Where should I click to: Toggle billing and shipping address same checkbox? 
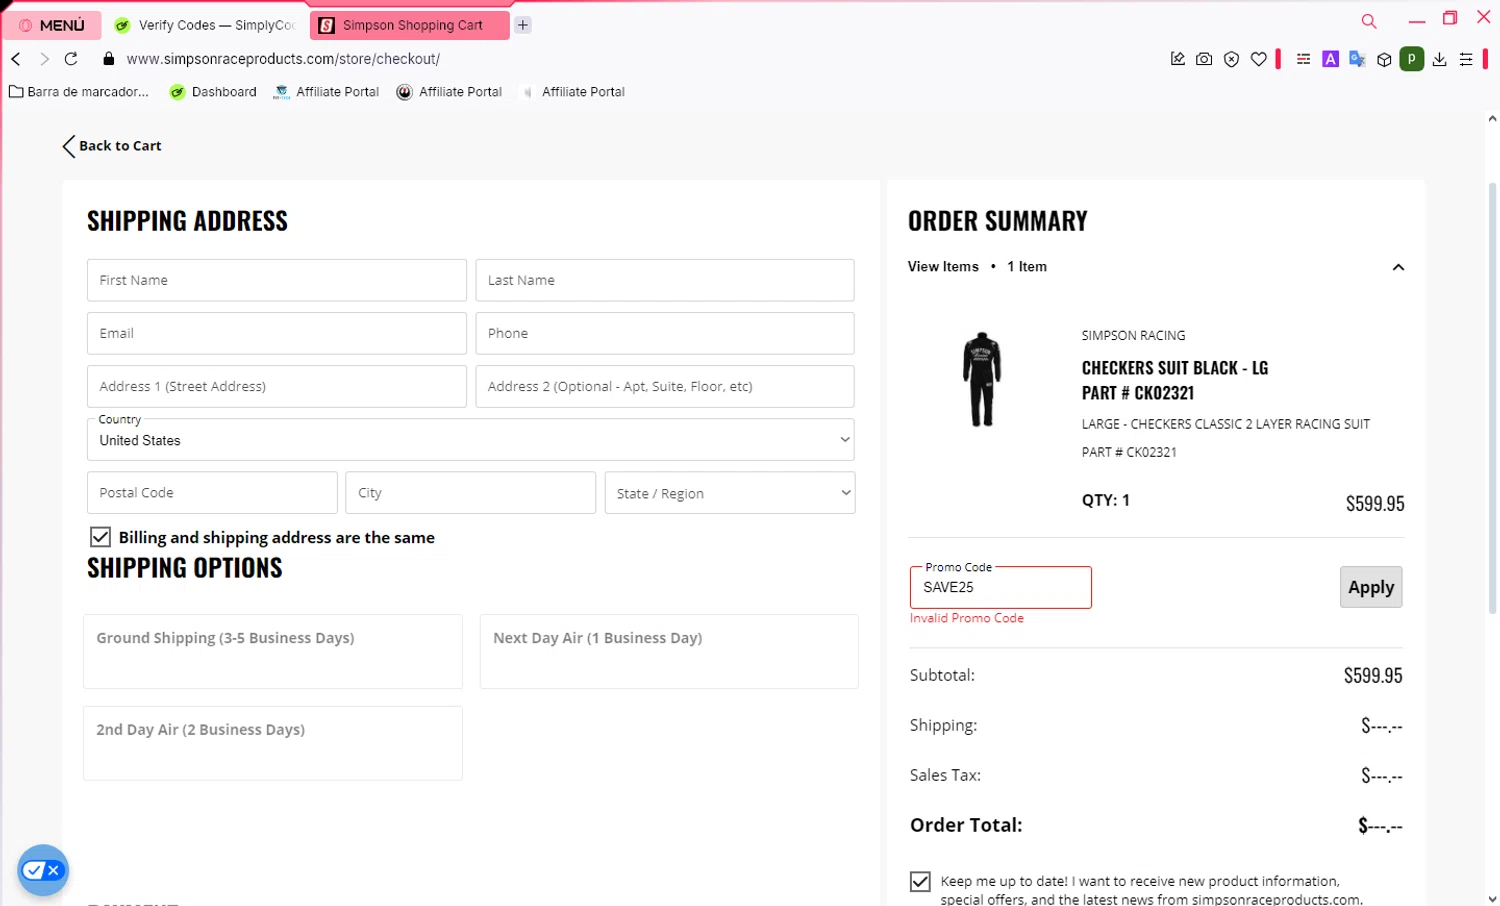[x=100, y=537]
